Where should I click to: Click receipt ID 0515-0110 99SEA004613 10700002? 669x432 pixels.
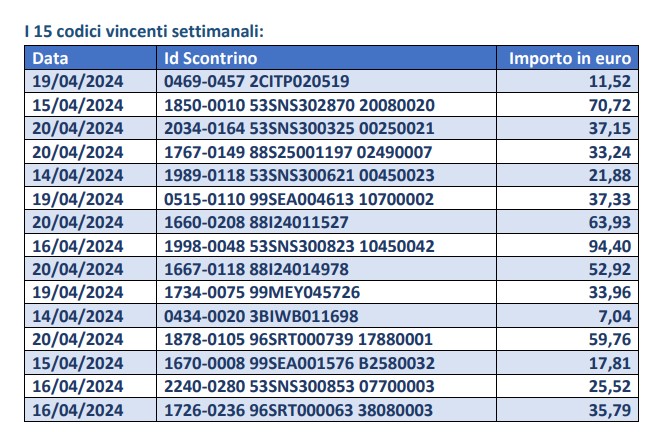coord(299,199)
